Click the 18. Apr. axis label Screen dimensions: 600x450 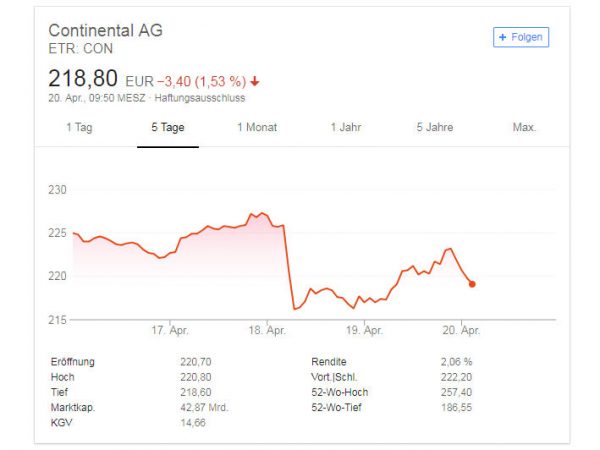coord(267,330)
